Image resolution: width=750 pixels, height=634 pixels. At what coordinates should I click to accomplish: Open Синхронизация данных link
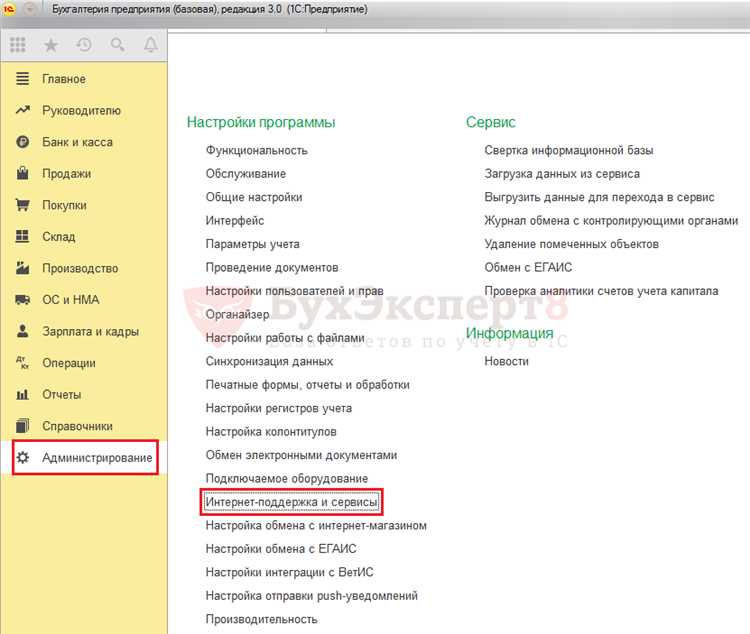[269, 361]
